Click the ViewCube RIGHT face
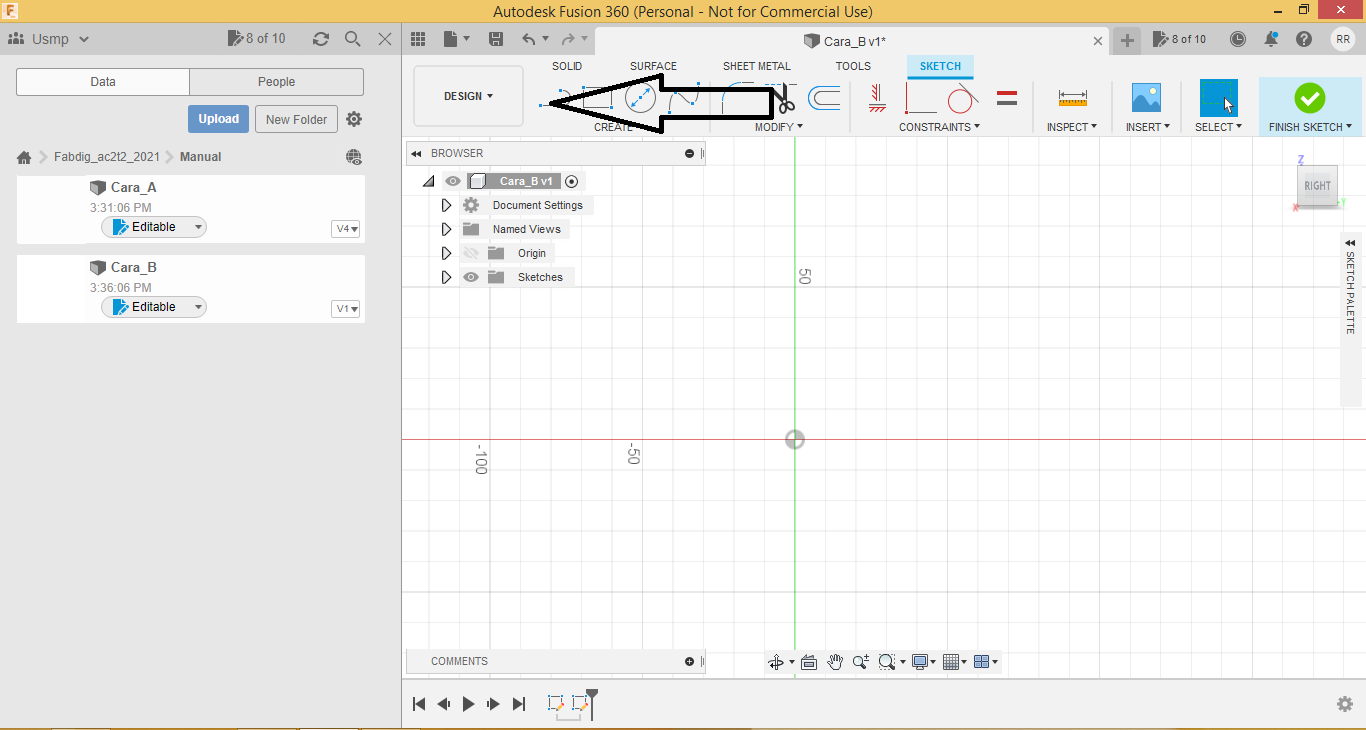This screenshot has height=730, width=1366. [x=1318, y=186]
